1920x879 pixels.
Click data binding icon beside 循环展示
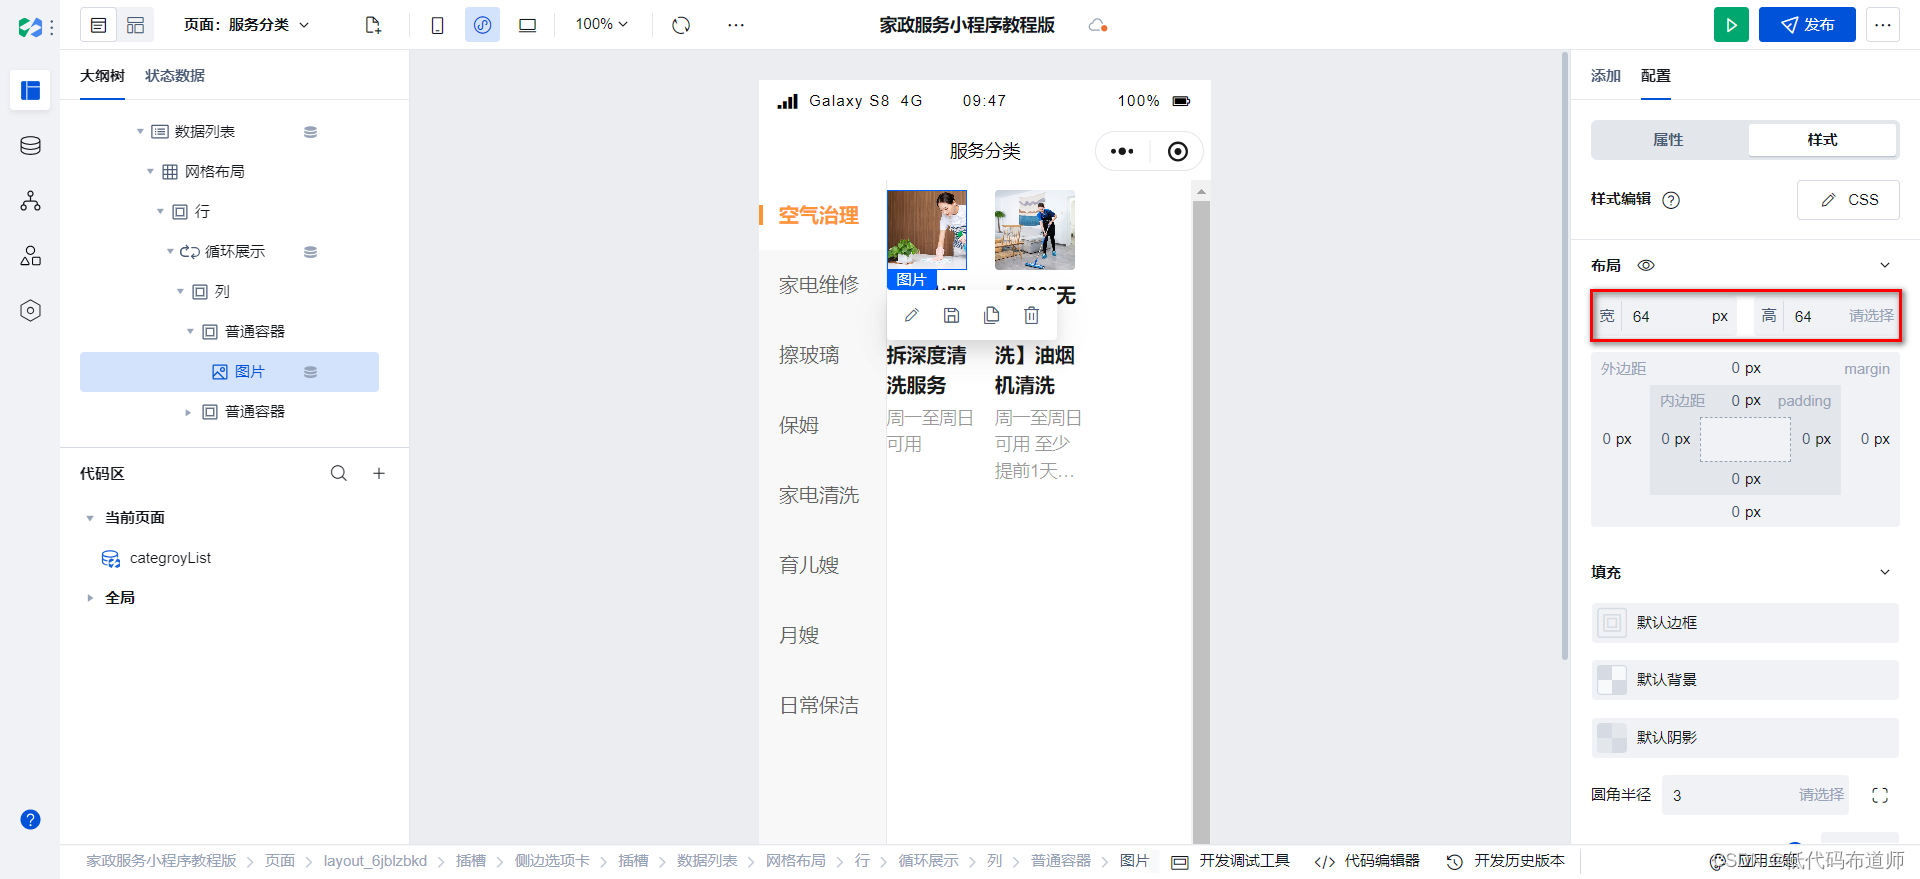pos(310,252)
